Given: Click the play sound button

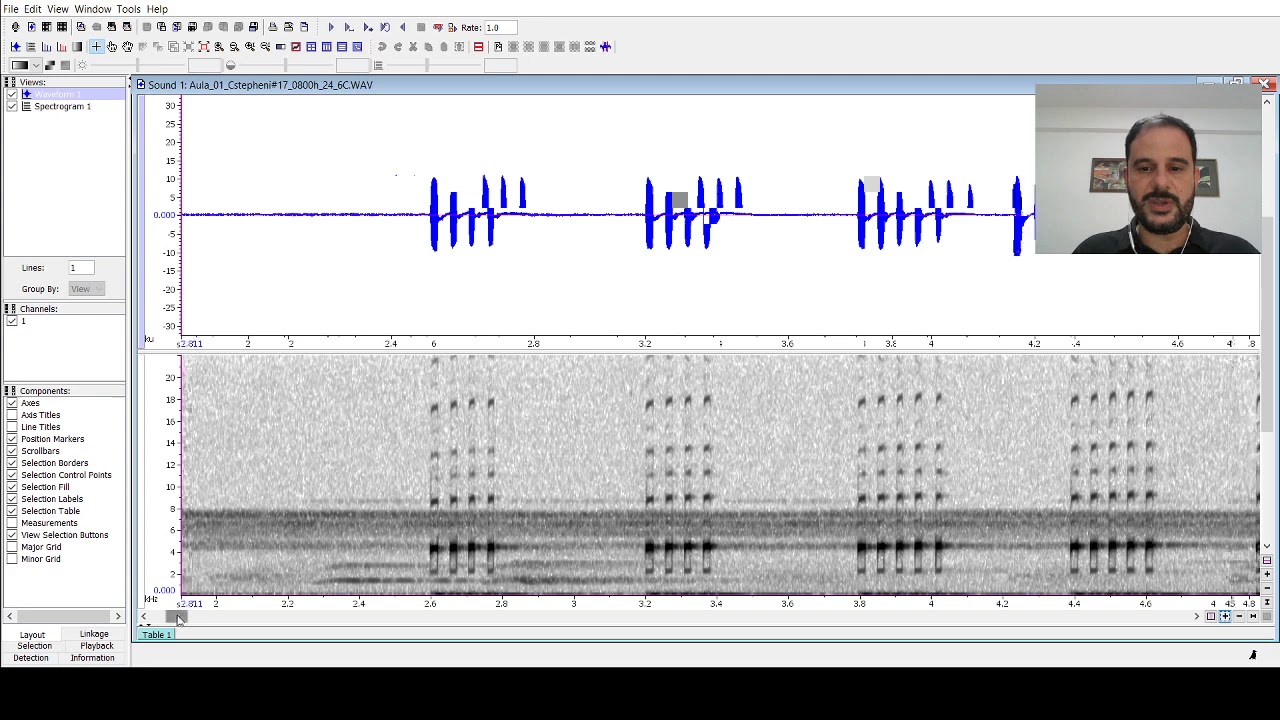Looking at the screenshot, I should 331,27.
